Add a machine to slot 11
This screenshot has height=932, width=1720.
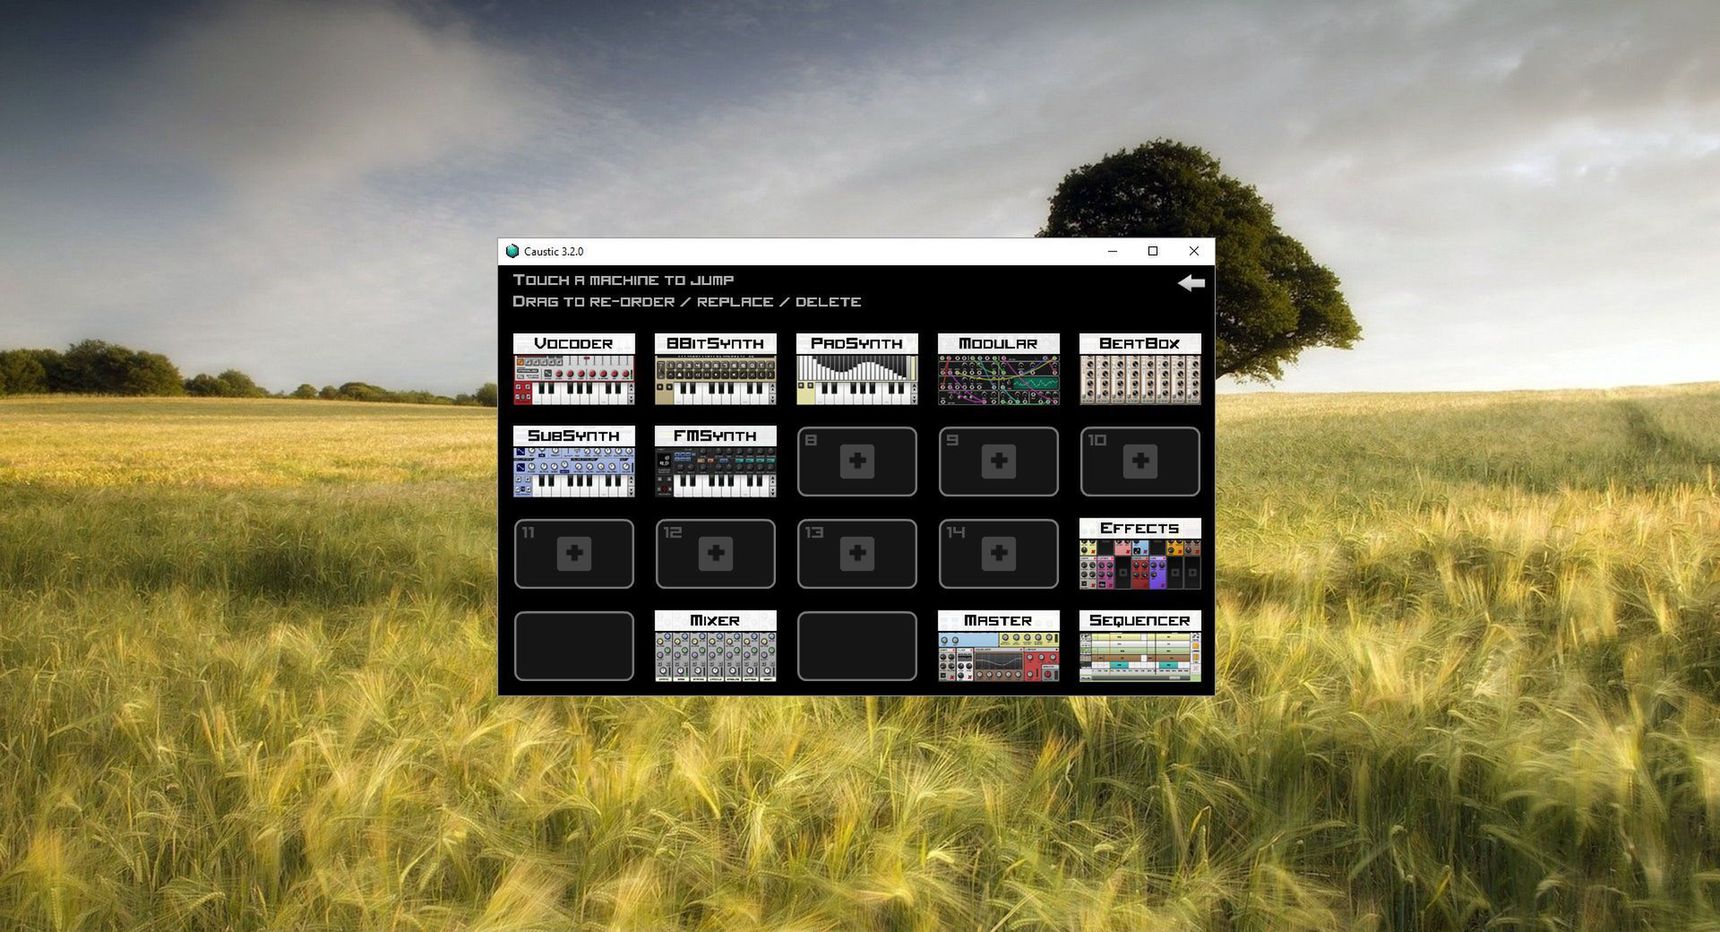[x=574, y=553]
